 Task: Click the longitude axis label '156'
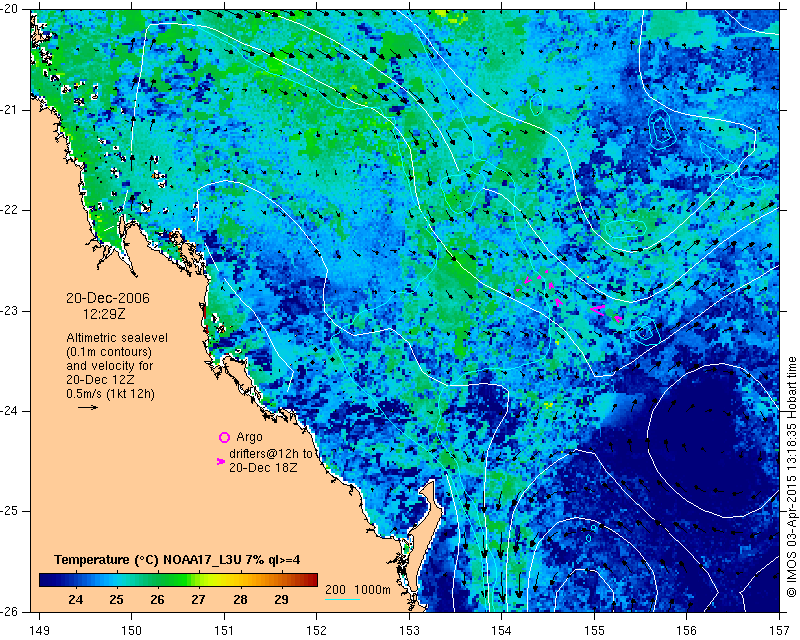pos(687,631)
